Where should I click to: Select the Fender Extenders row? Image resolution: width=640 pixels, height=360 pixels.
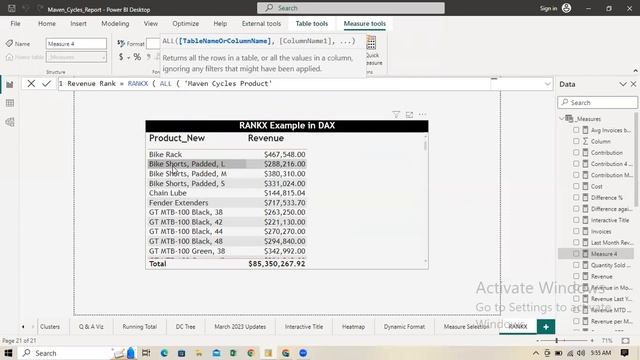tap(227, 203)
